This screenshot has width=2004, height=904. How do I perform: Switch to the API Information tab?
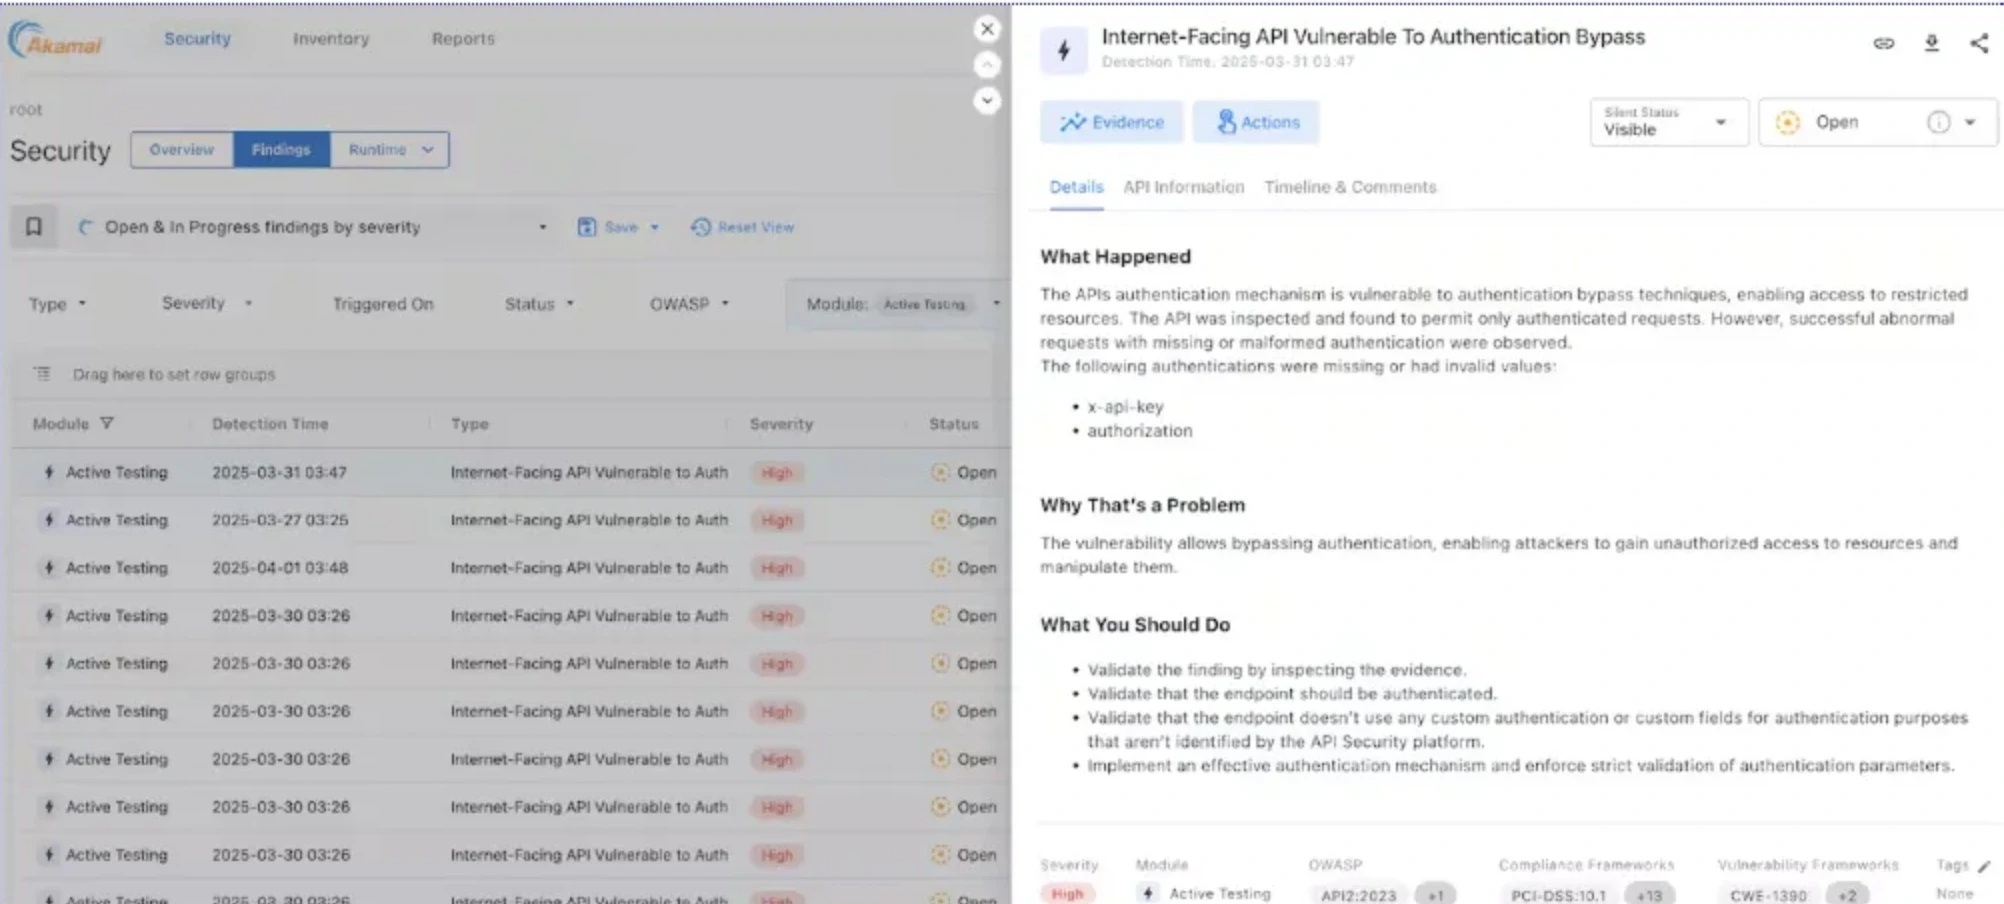1184,187
